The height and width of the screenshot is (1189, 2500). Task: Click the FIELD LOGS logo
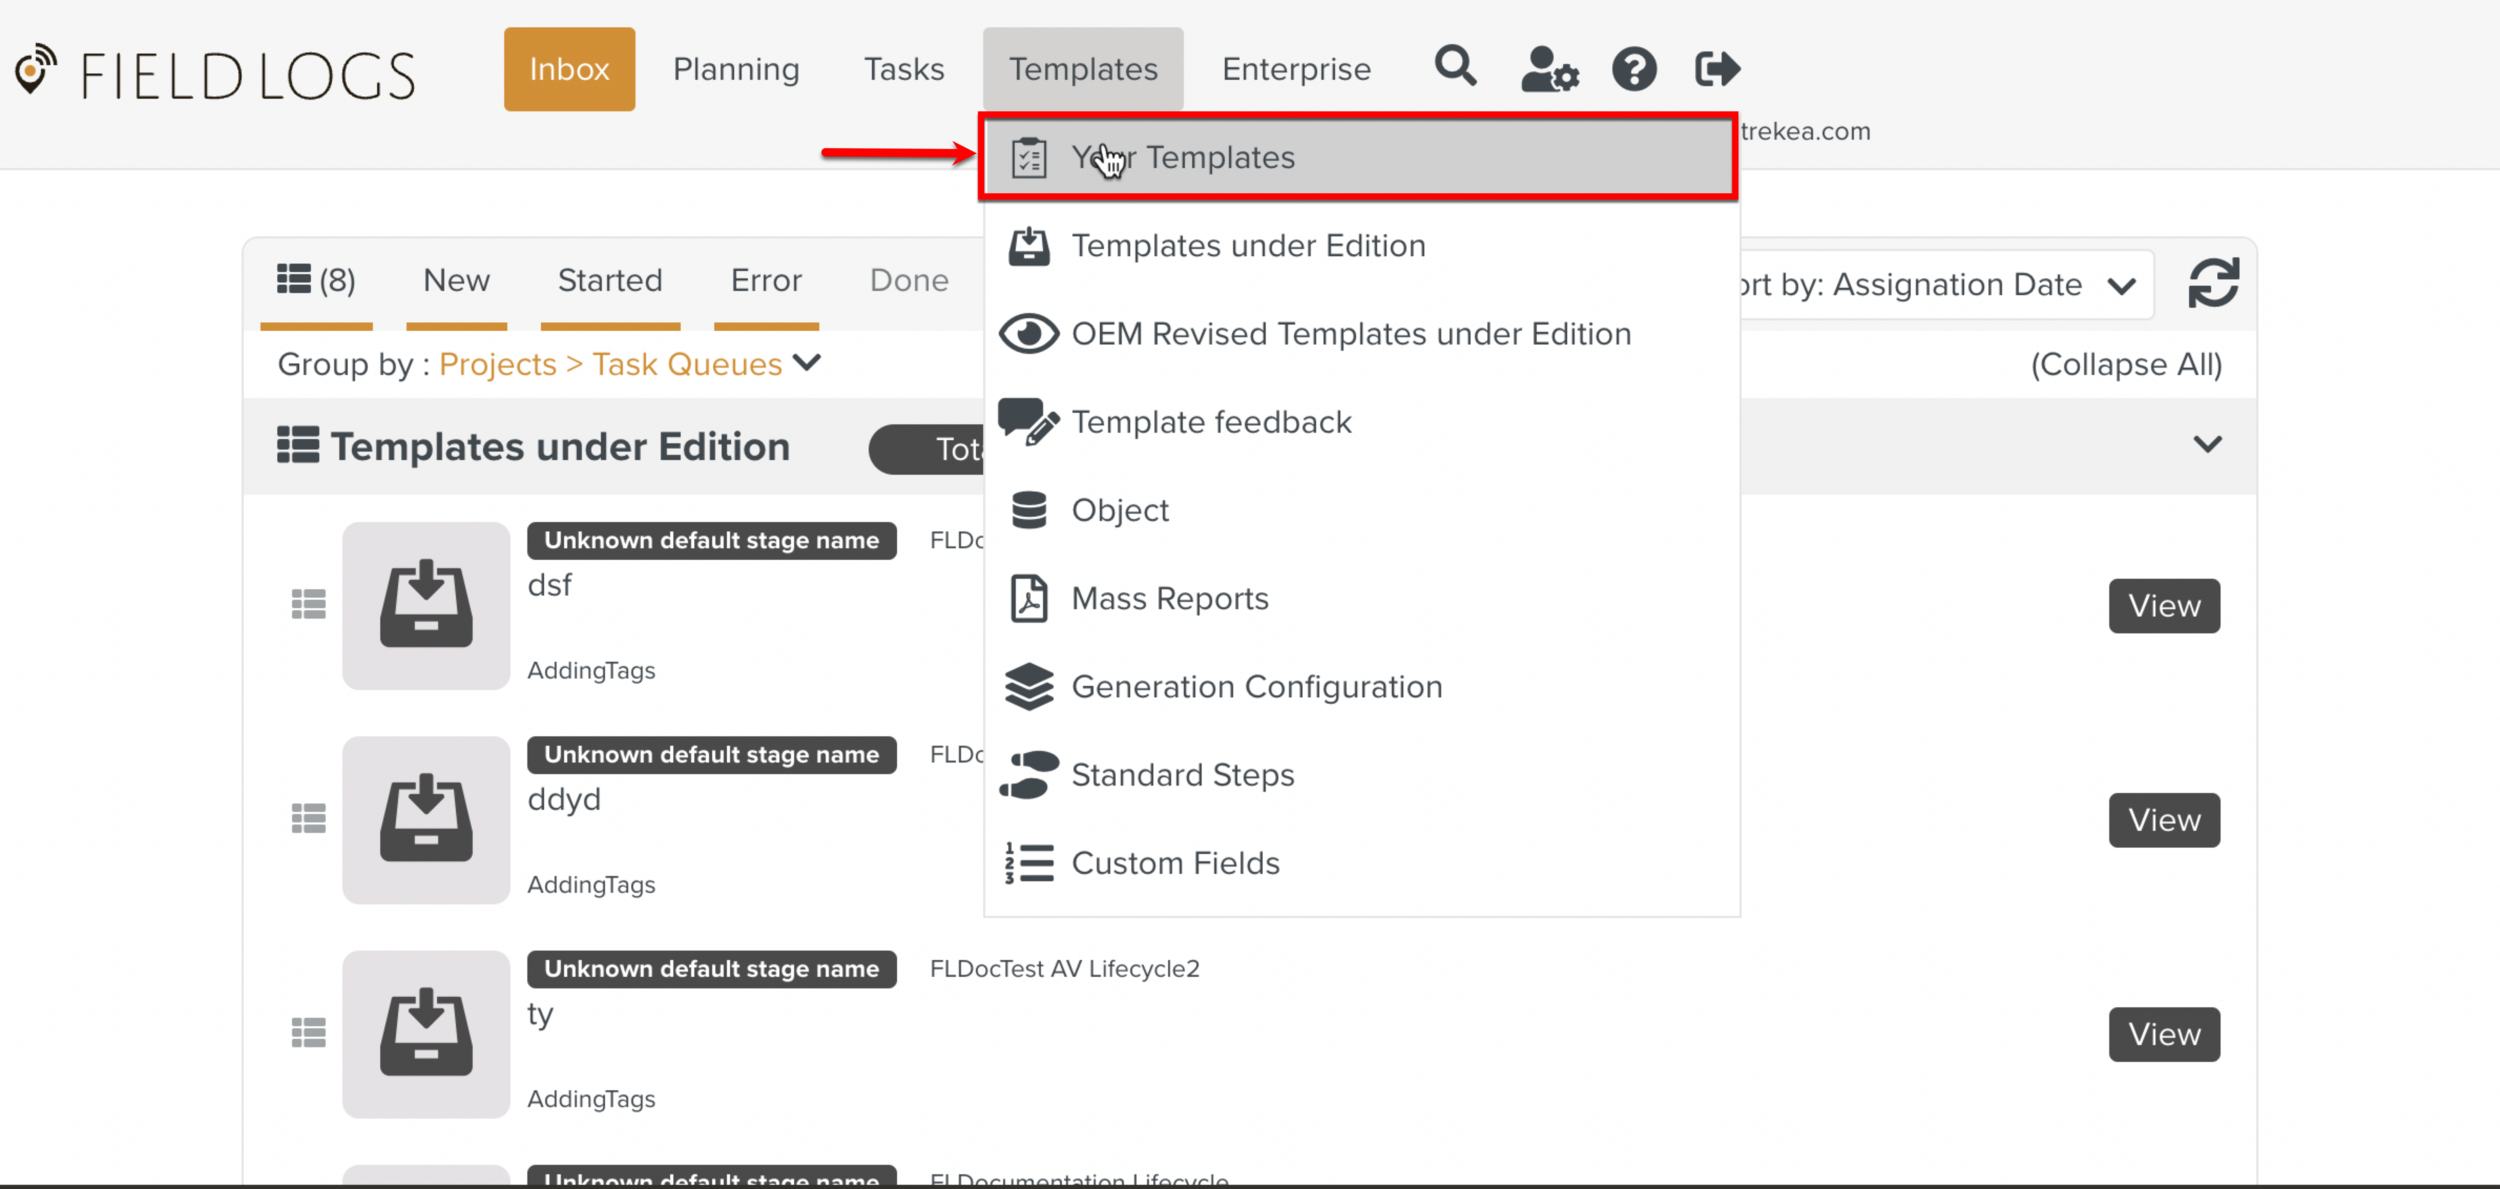pyautogui.click(x=215, y=70)
